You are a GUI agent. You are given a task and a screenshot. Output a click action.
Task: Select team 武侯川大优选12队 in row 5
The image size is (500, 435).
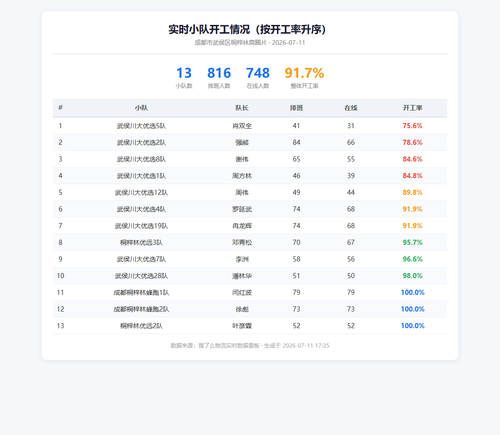(x=141, y=192)
